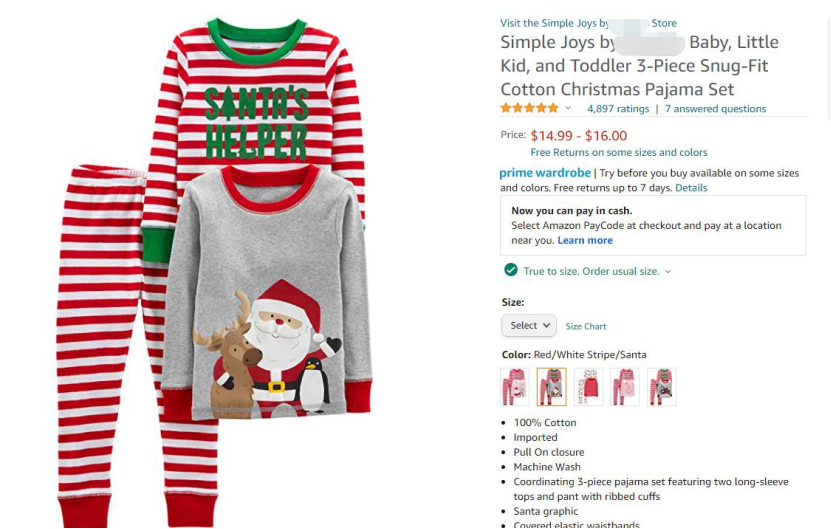Click the prime wardrobe logo
The width and height of the screenshot is (831, 529).
(545, 173)
